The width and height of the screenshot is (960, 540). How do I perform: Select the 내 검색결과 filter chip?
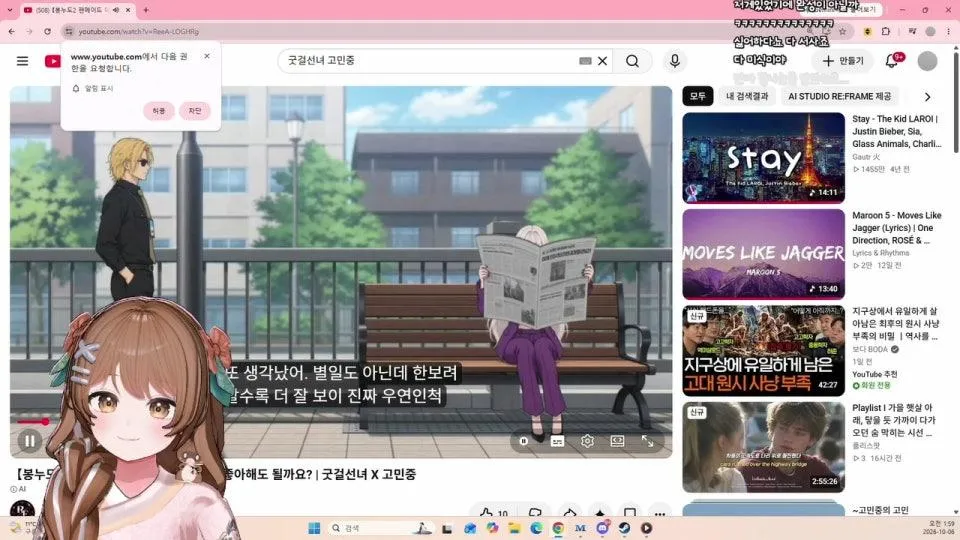pos(747,96)
